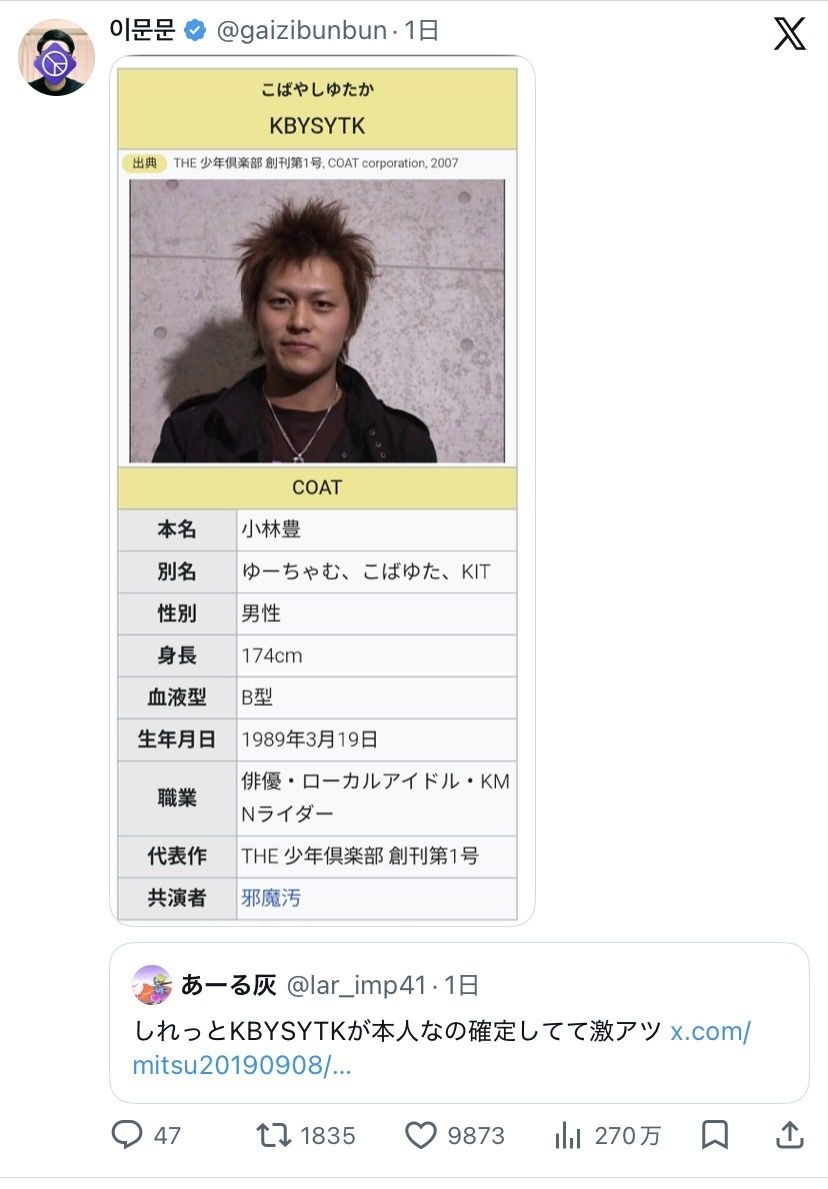
Task: Click the reply count 47
Action: pyautogui.click(x=168, y=1135)
